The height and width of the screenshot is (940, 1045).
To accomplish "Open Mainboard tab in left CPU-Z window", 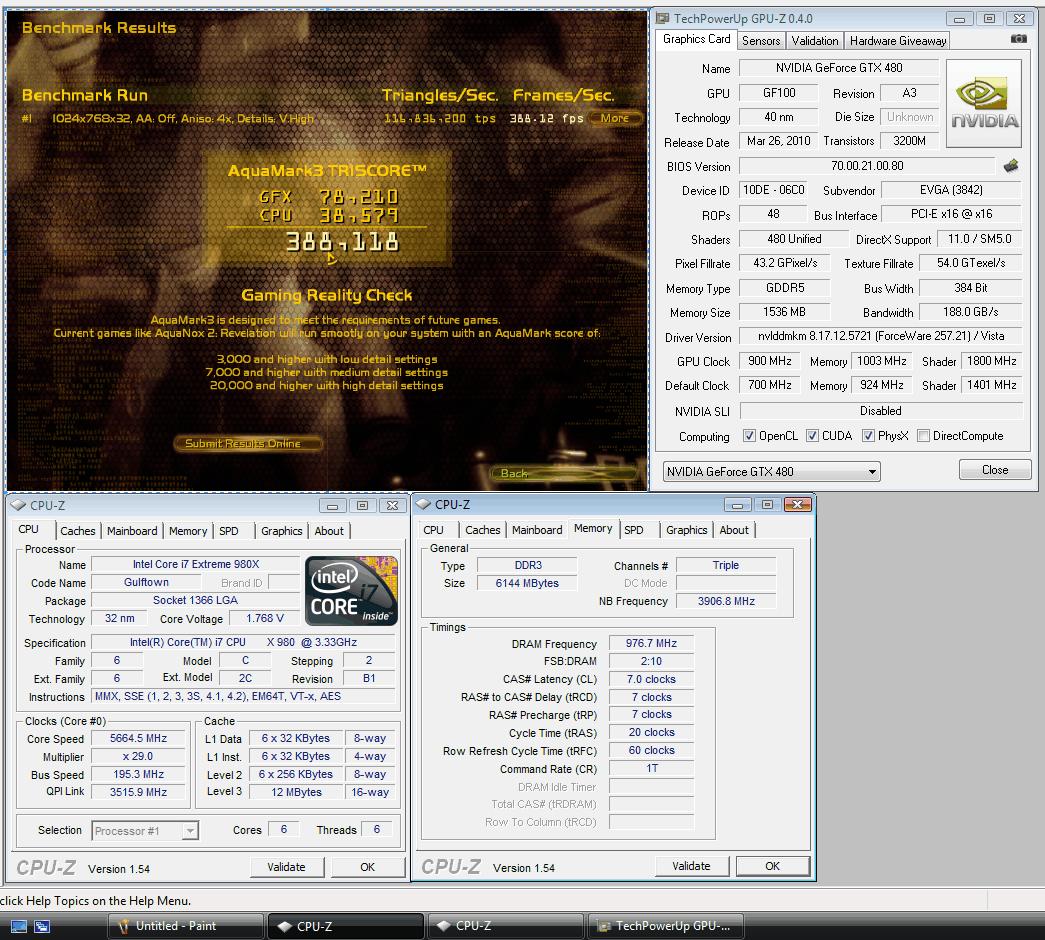I will tap(132, 531).
